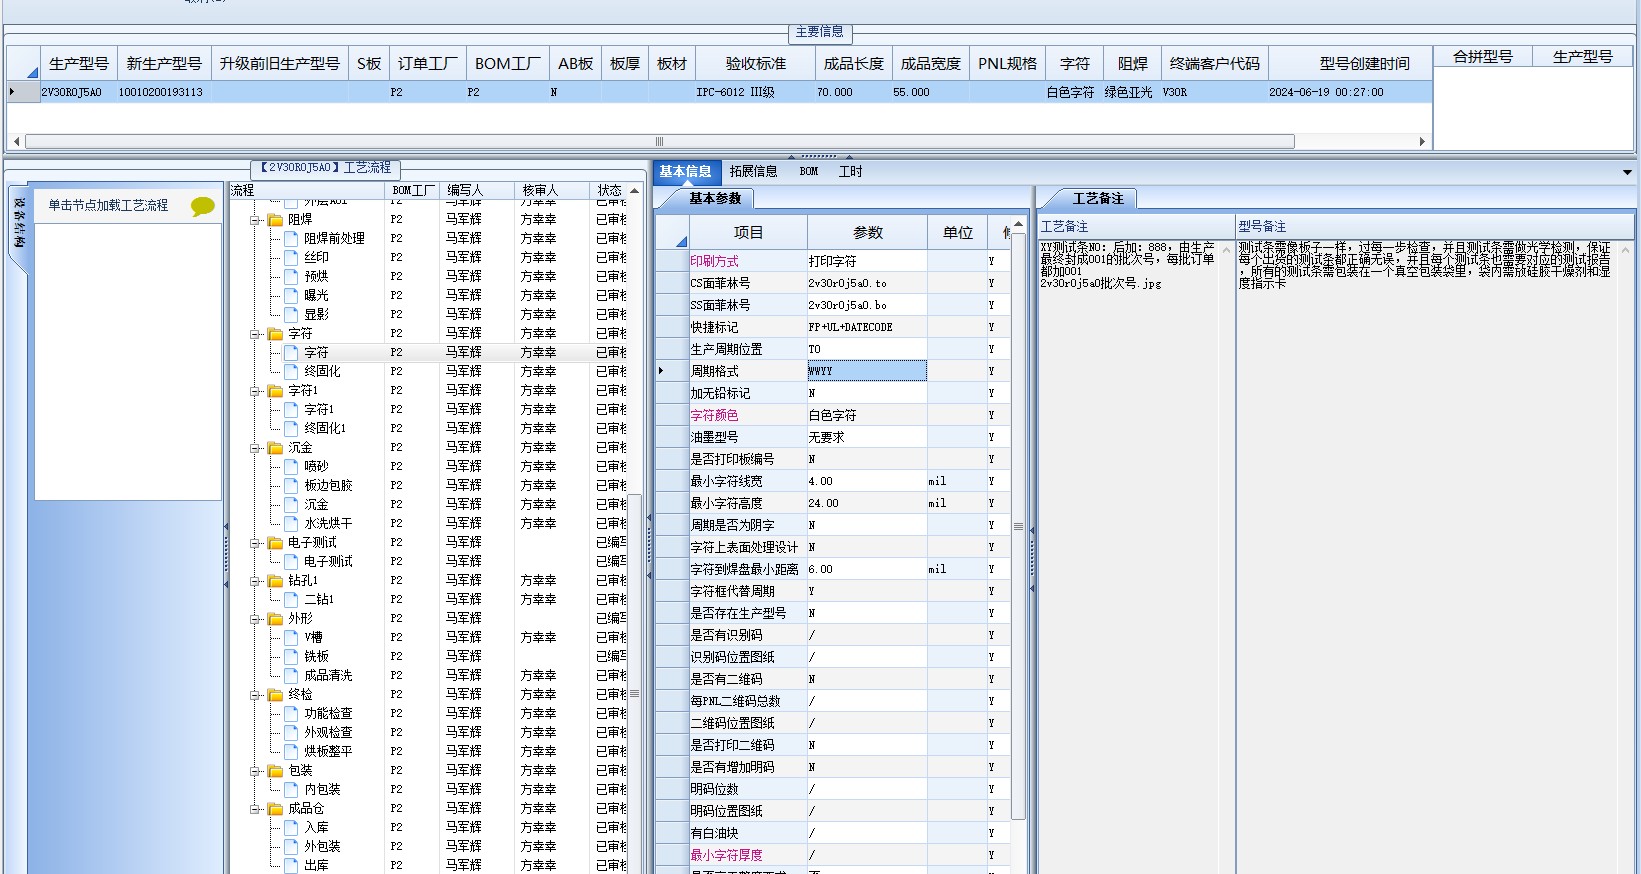Select the 水洗烘干 process step
Viewport: 1641px width, 874px height.
click(x=328, y=523)
